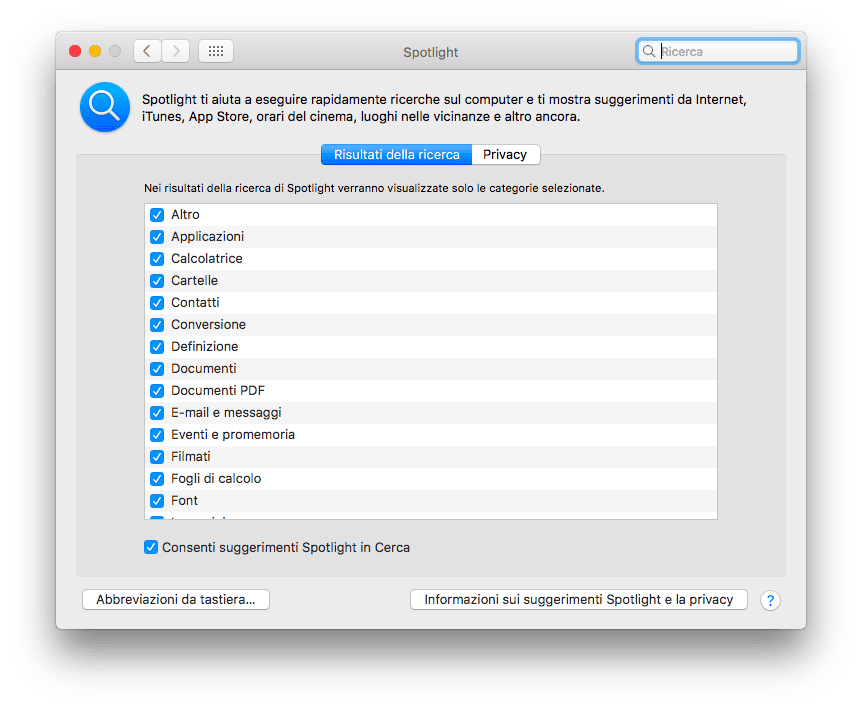This screenshot has height=709, width=862.
Task: Uncheck Consenti suggerimenti Spotlight in Cerca
Action: click(x=151, y=547)
